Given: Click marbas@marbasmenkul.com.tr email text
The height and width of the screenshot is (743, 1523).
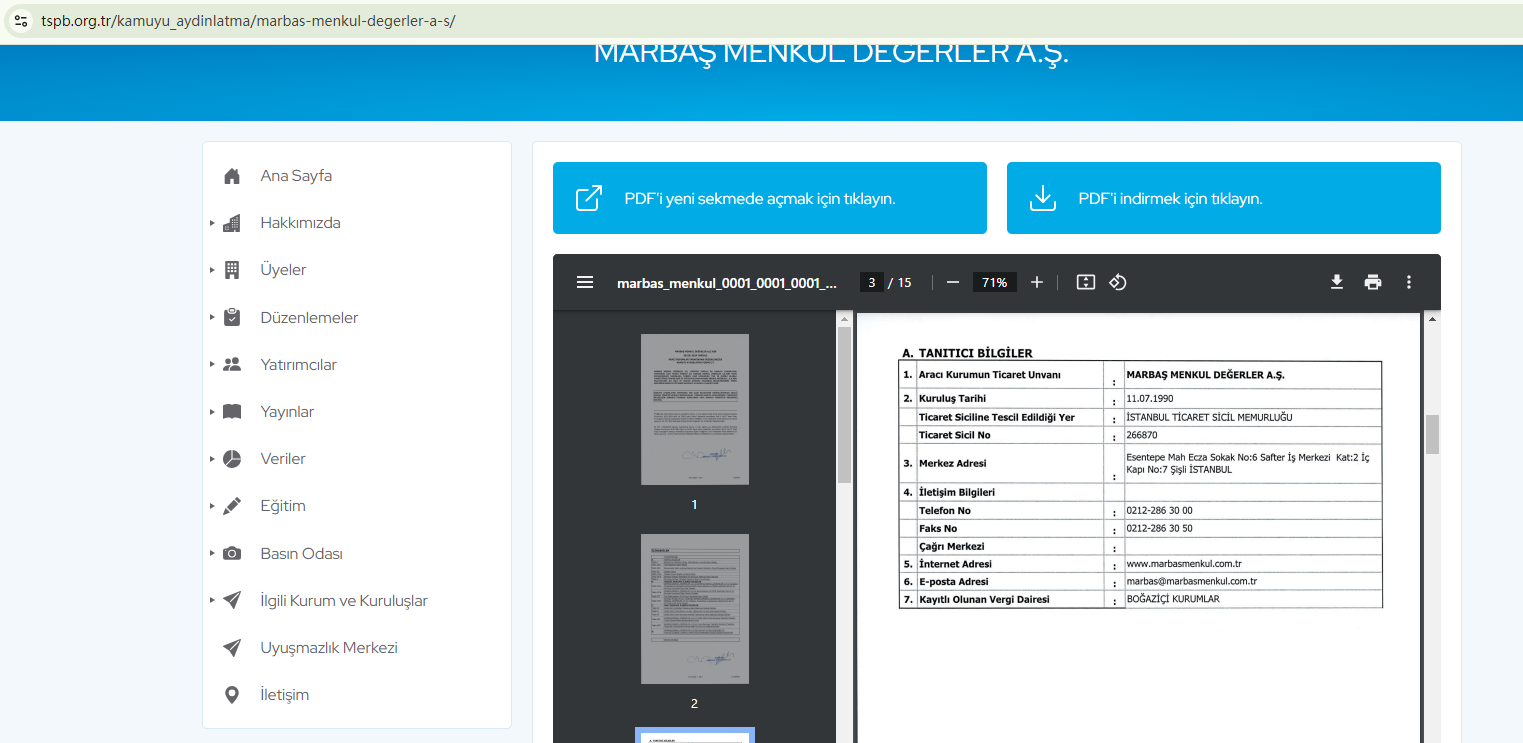Looking at the screenshot, I should coord(1191,581).
